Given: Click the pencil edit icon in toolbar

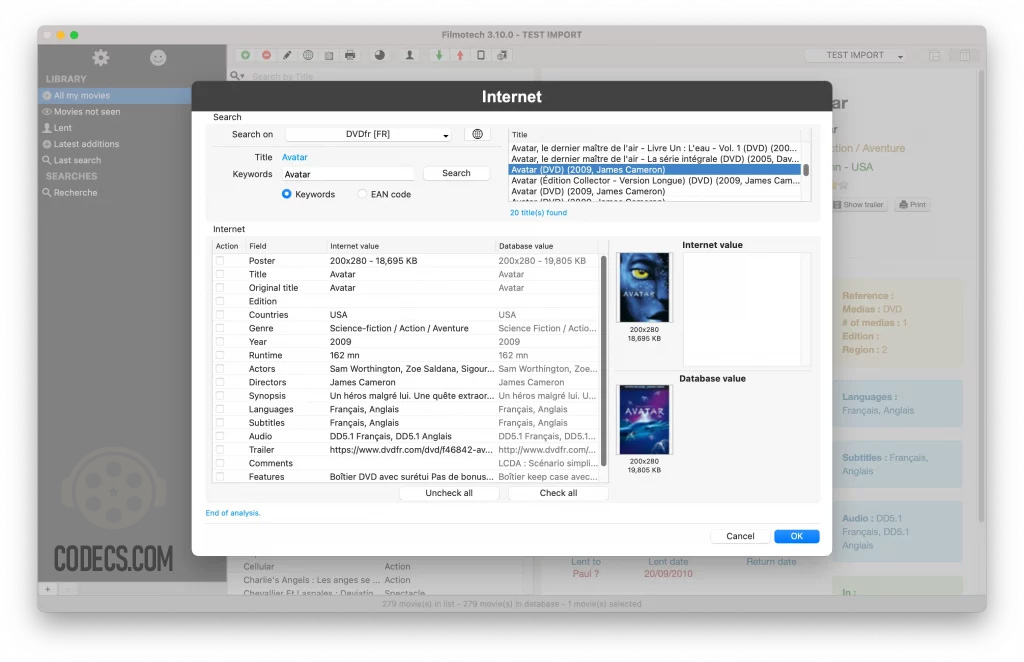Looking at the screenshot, I should (287, 55).
